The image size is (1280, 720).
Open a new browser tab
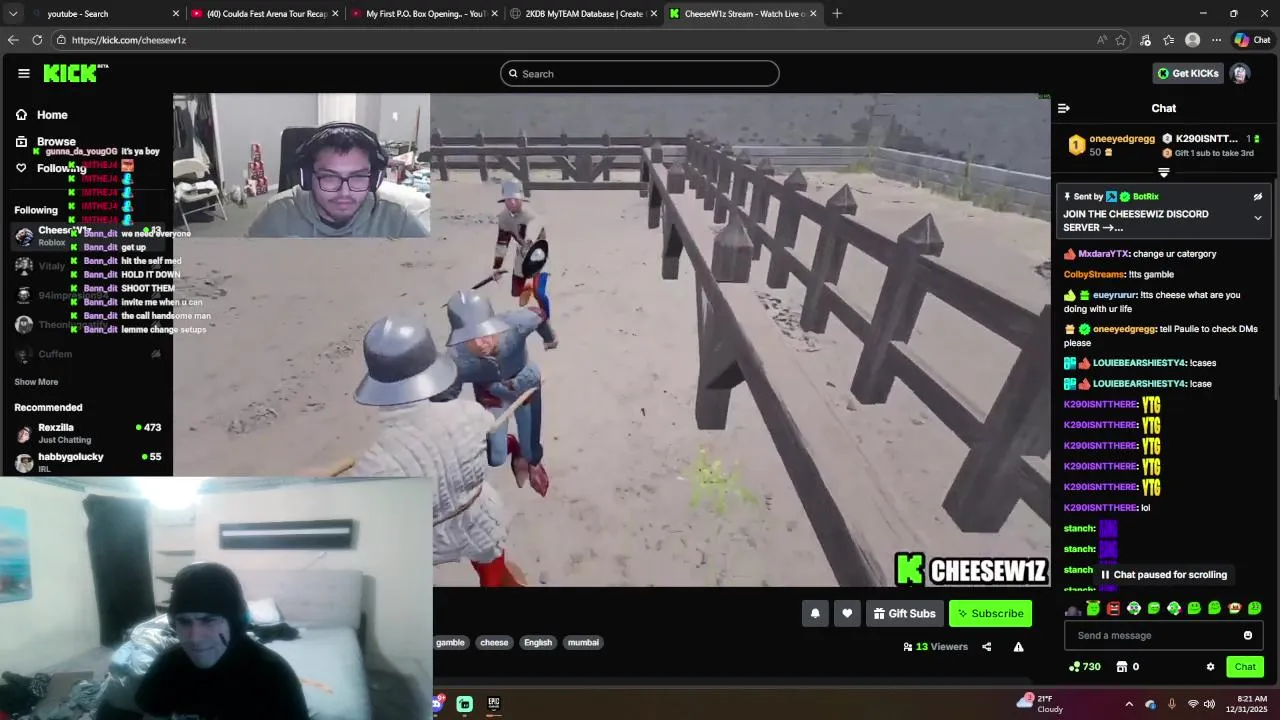837,14
